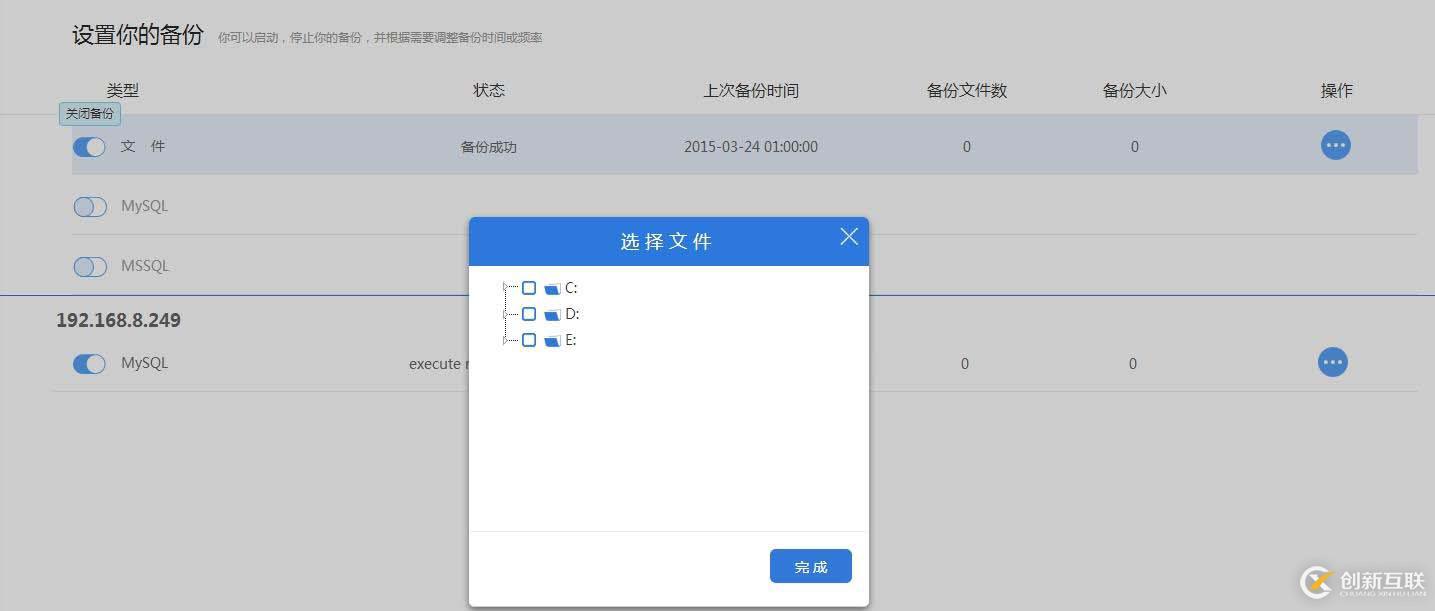Check the checkbox for drive C:
1435x611 pixels.
point(529,288)
